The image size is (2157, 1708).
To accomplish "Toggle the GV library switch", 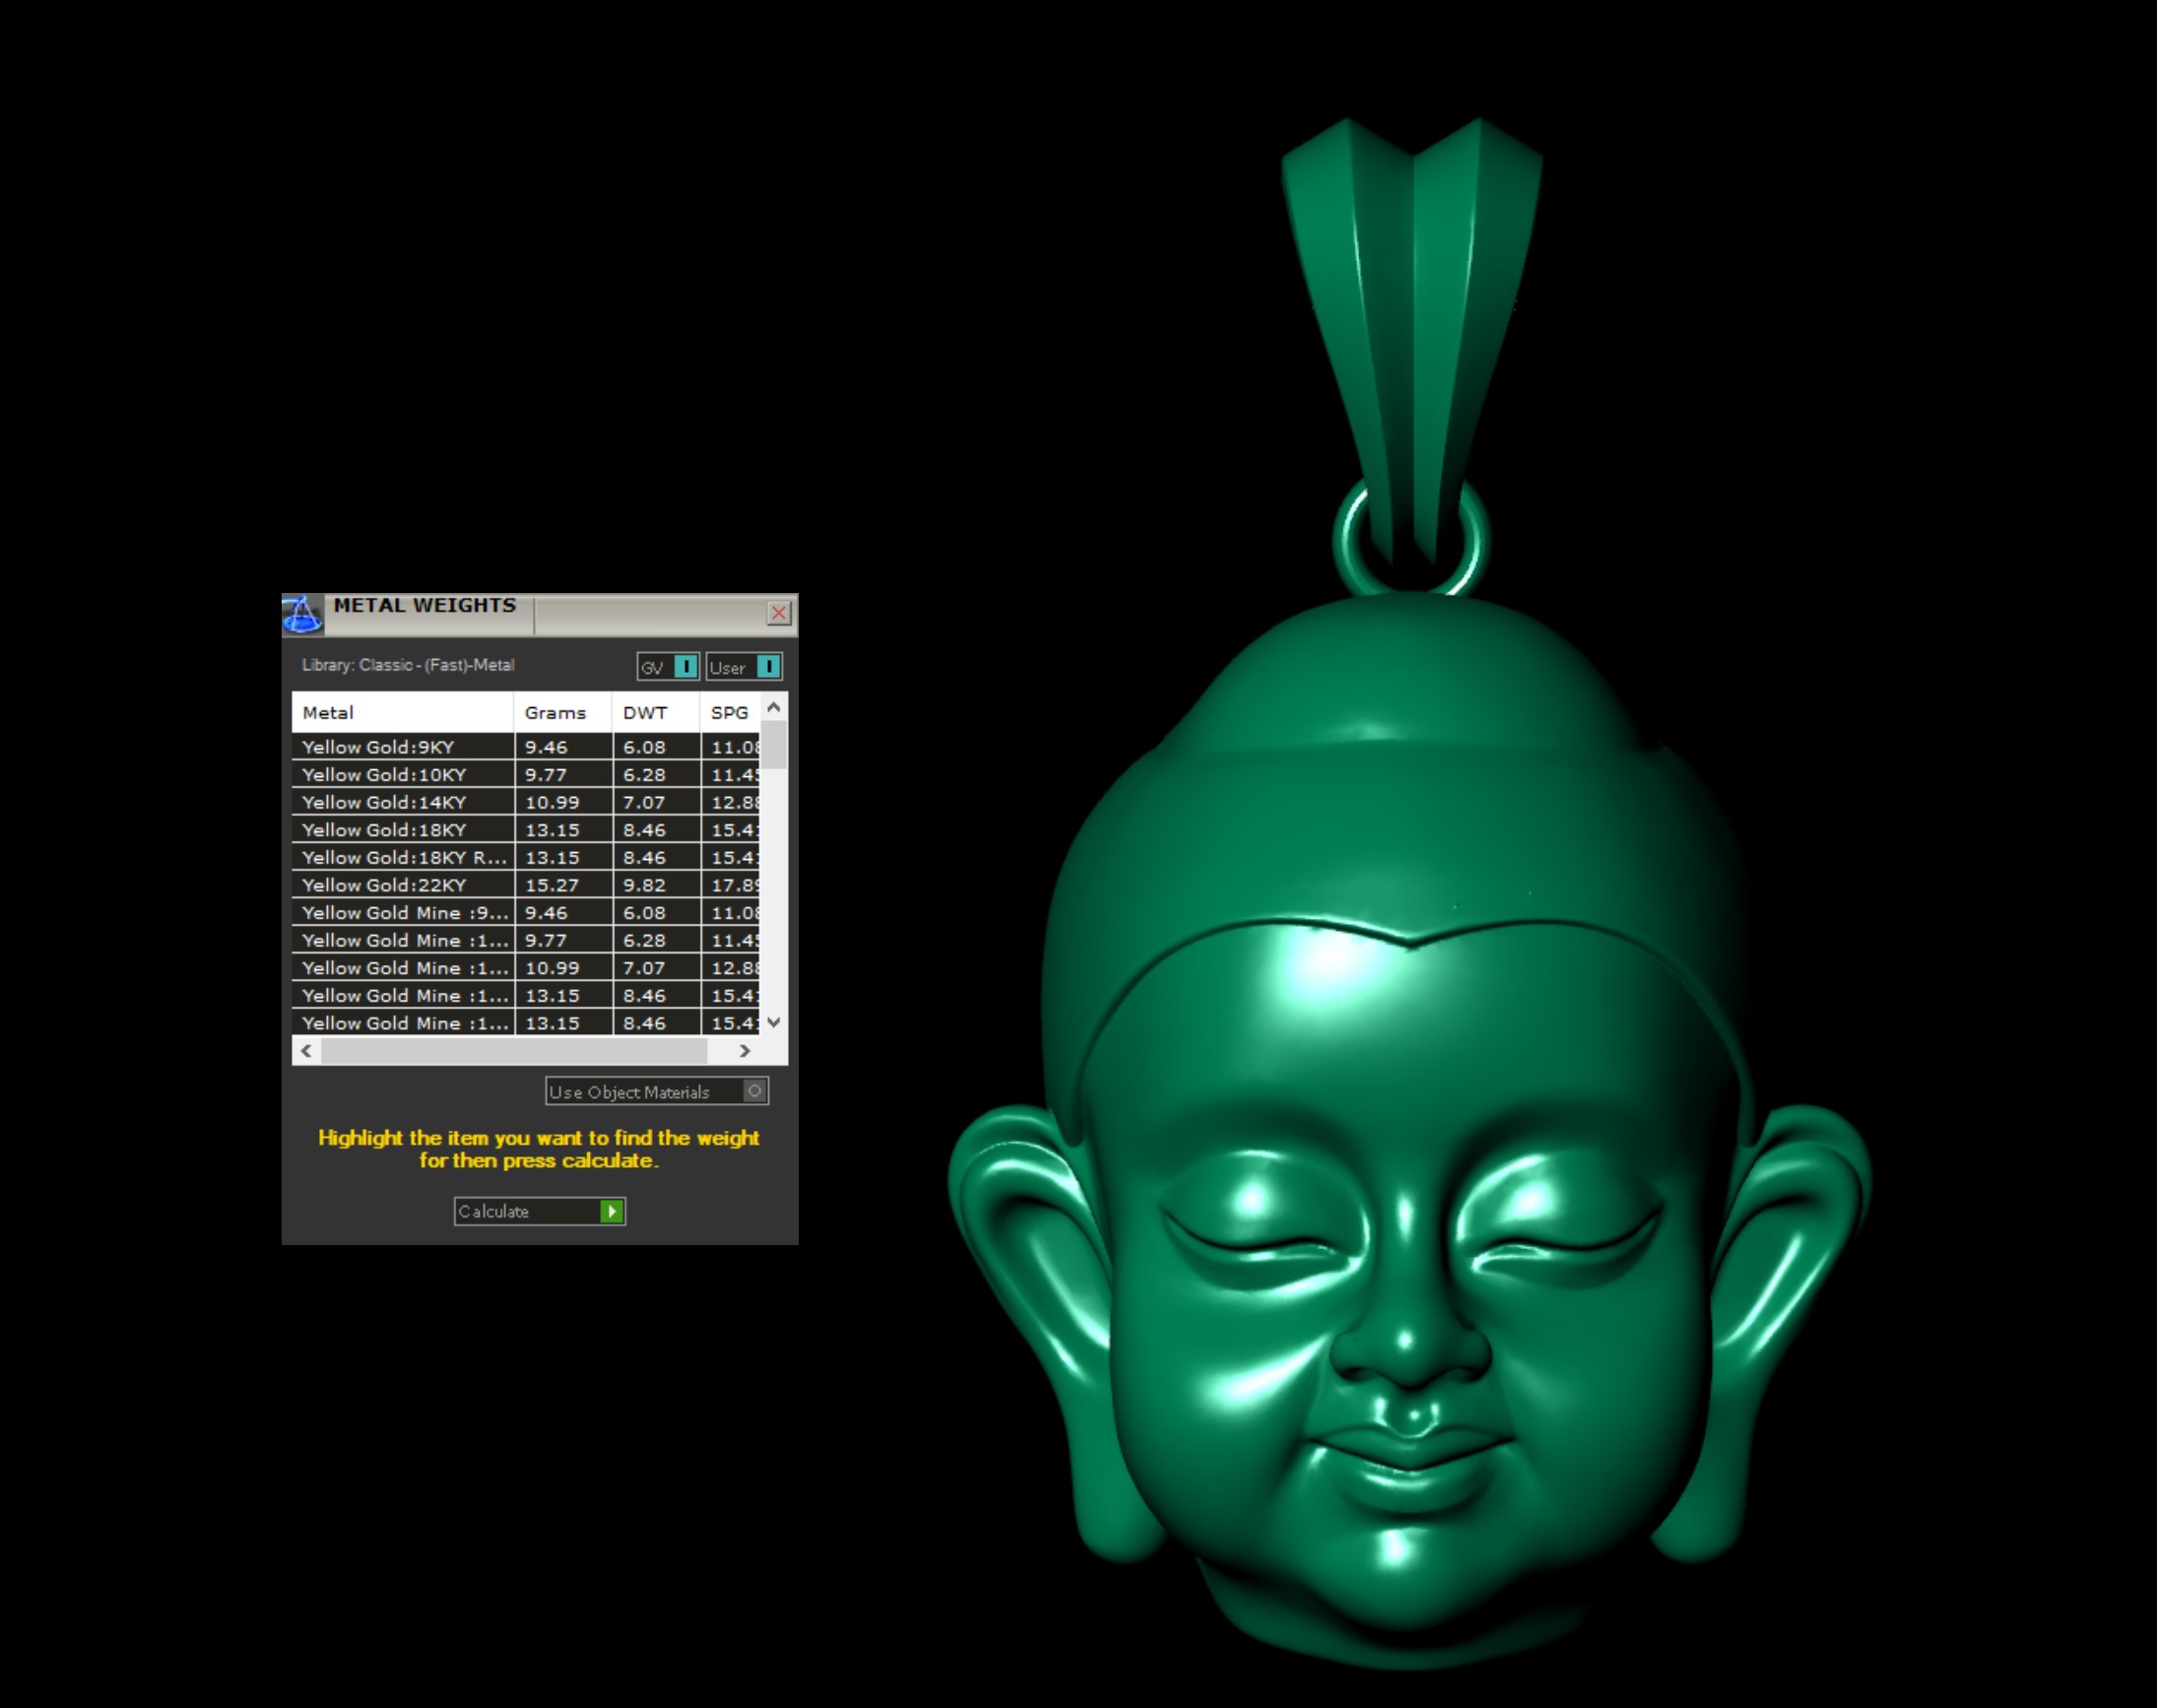I will pyautogui.click(x=685, y=667).
